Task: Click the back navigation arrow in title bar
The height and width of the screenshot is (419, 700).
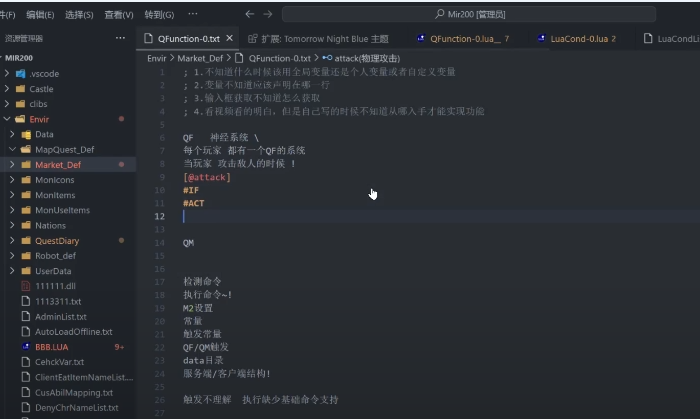Action: pos(247,15)
